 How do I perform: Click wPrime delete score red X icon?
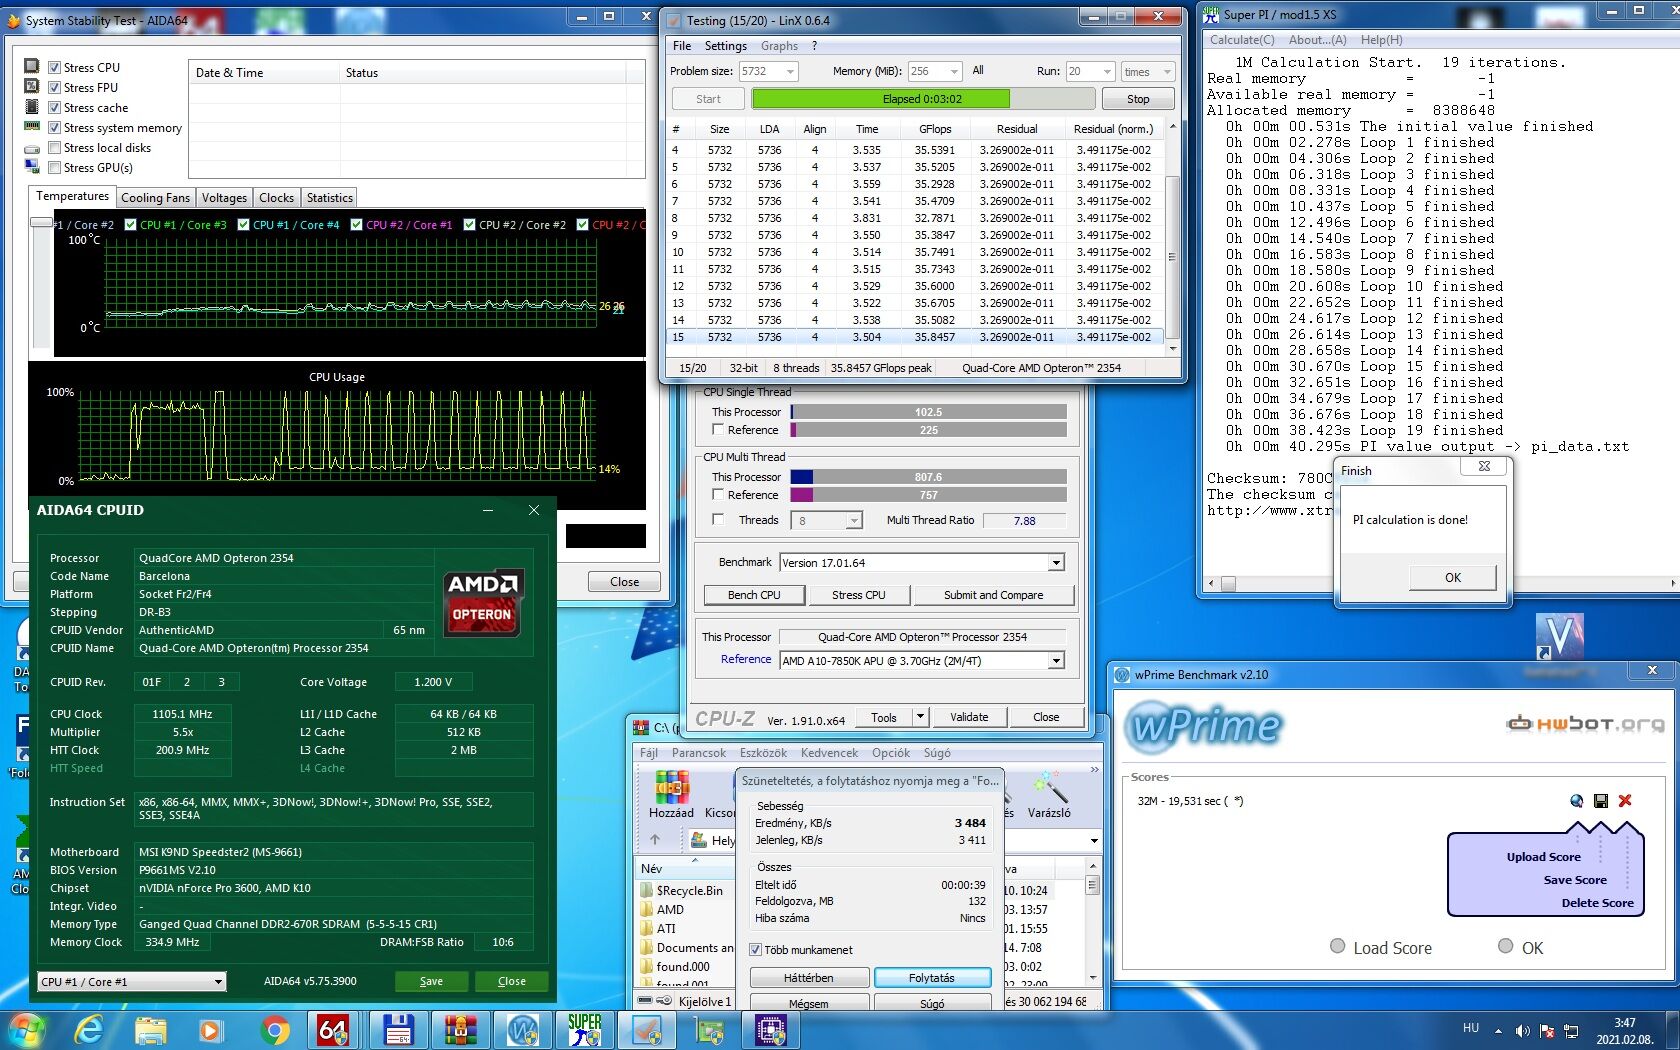coord(1625,800)
